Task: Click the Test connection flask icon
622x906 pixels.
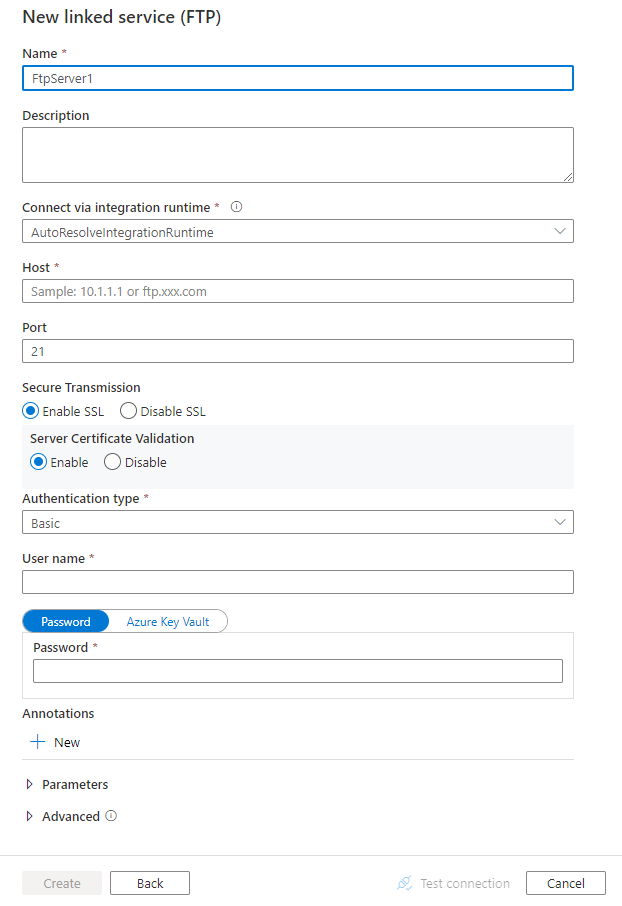Action: click(404, 883)
